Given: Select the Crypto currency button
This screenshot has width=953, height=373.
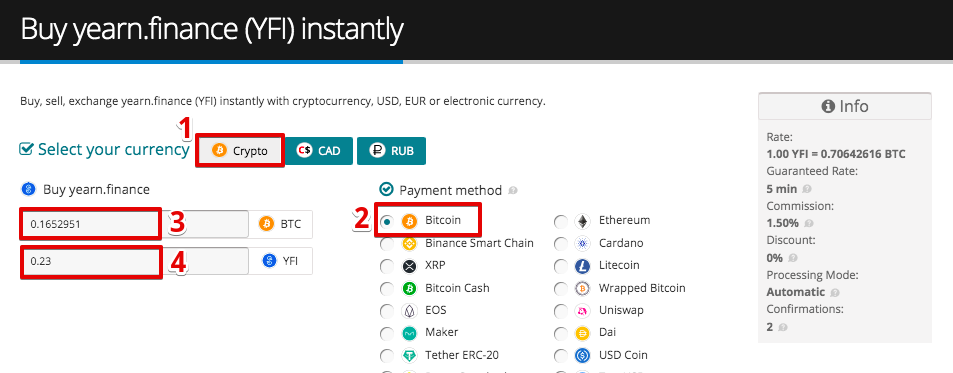Looking at the screenshot, I should click(x=240, y=151).
